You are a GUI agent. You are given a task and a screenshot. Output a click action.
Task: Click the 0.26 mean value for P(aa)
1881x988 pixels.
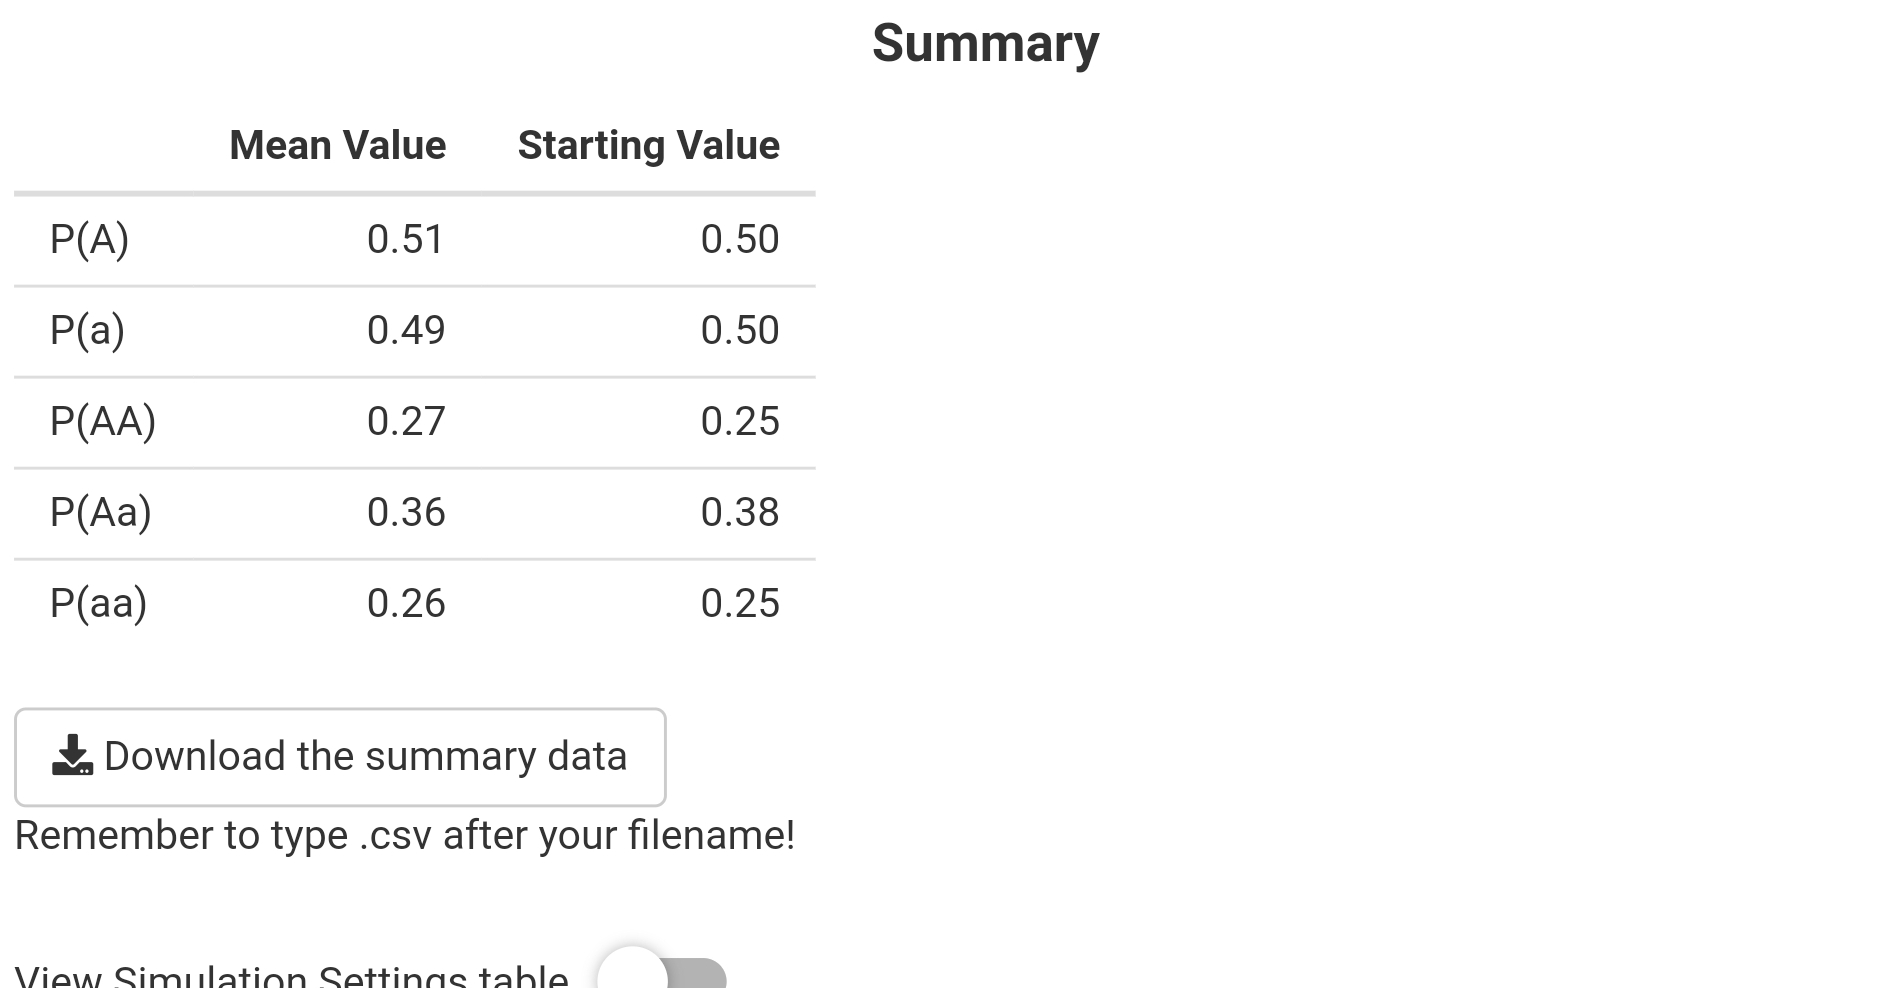point(405,603)
